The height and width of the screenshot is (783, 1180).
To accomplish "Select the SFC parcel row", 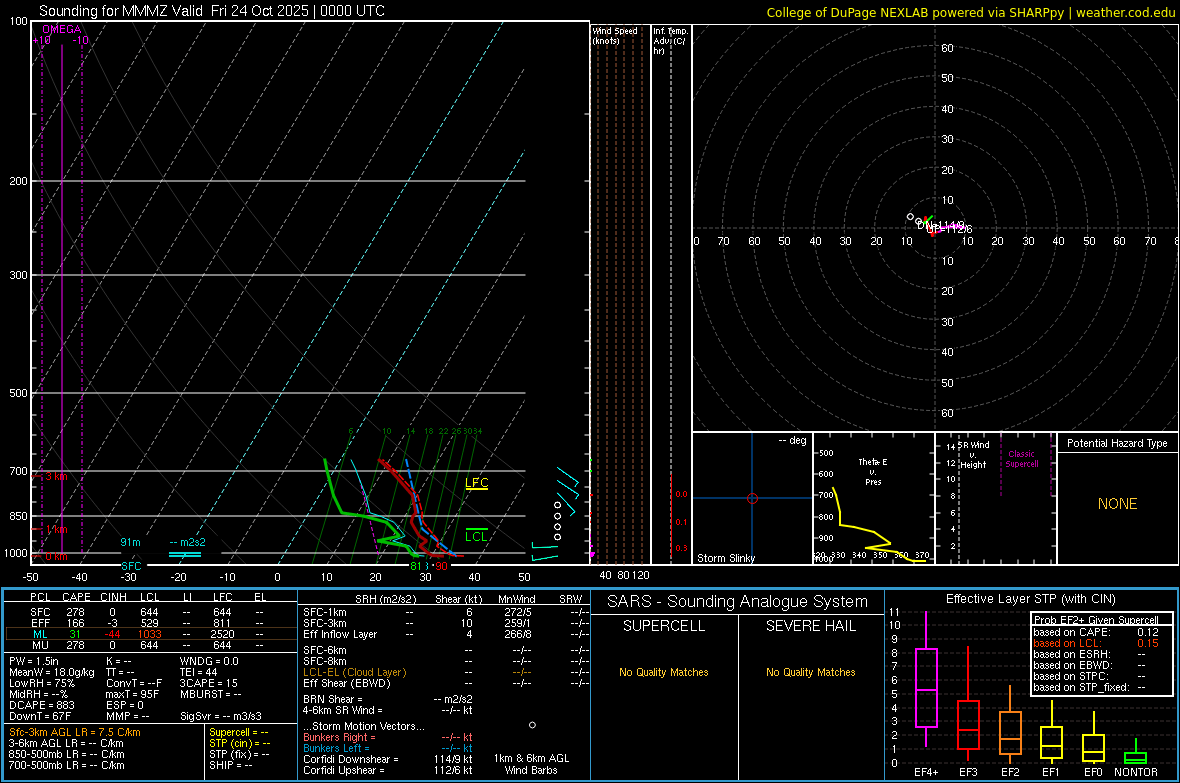I will point(40,611).
